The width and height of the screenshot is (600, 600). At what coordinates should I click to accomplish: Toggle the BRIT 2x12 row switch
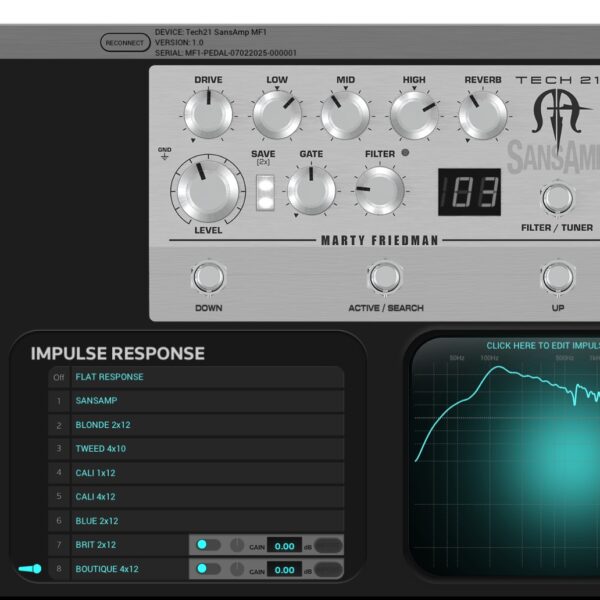[x=208, y=545]
